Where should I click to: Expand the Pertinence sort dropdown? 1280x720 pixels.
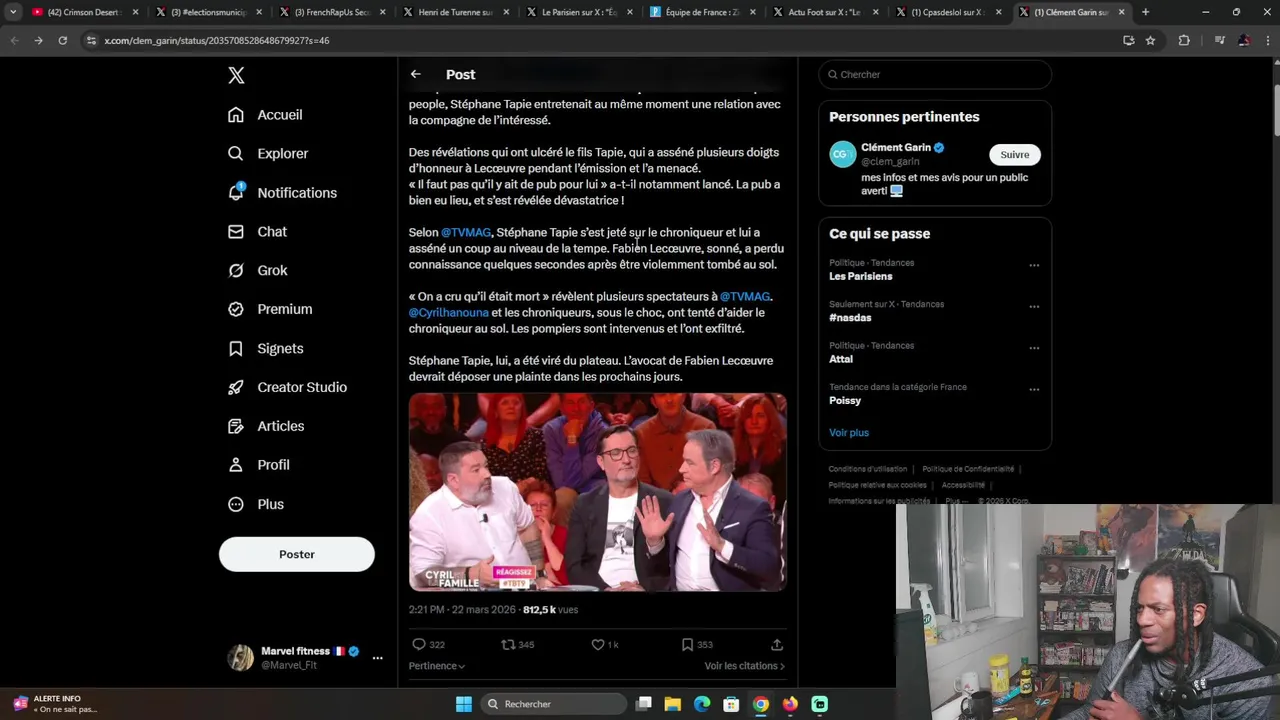tap(437, 666)
